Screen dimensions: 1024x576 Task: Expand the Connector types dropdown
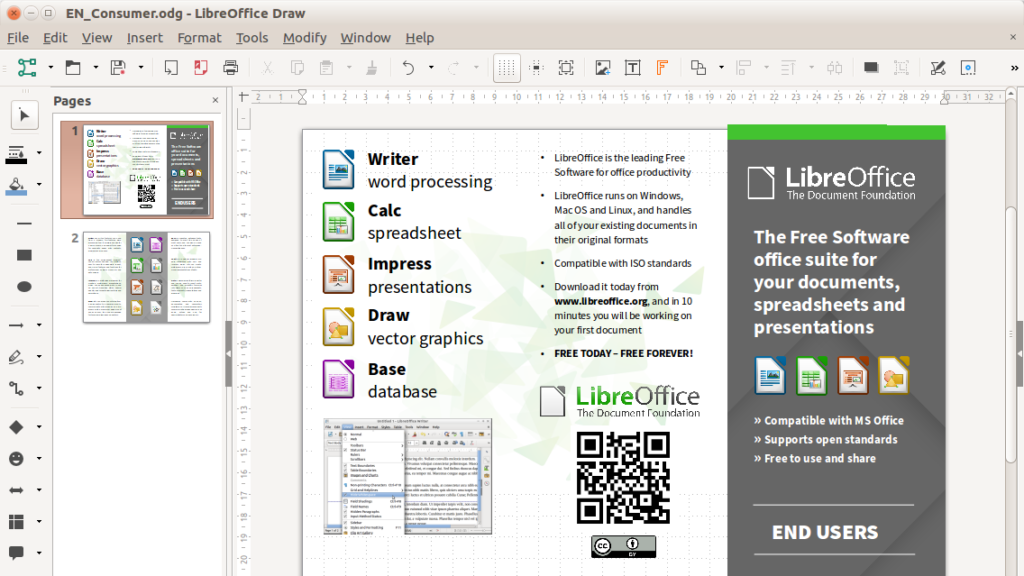pos(39,389)
